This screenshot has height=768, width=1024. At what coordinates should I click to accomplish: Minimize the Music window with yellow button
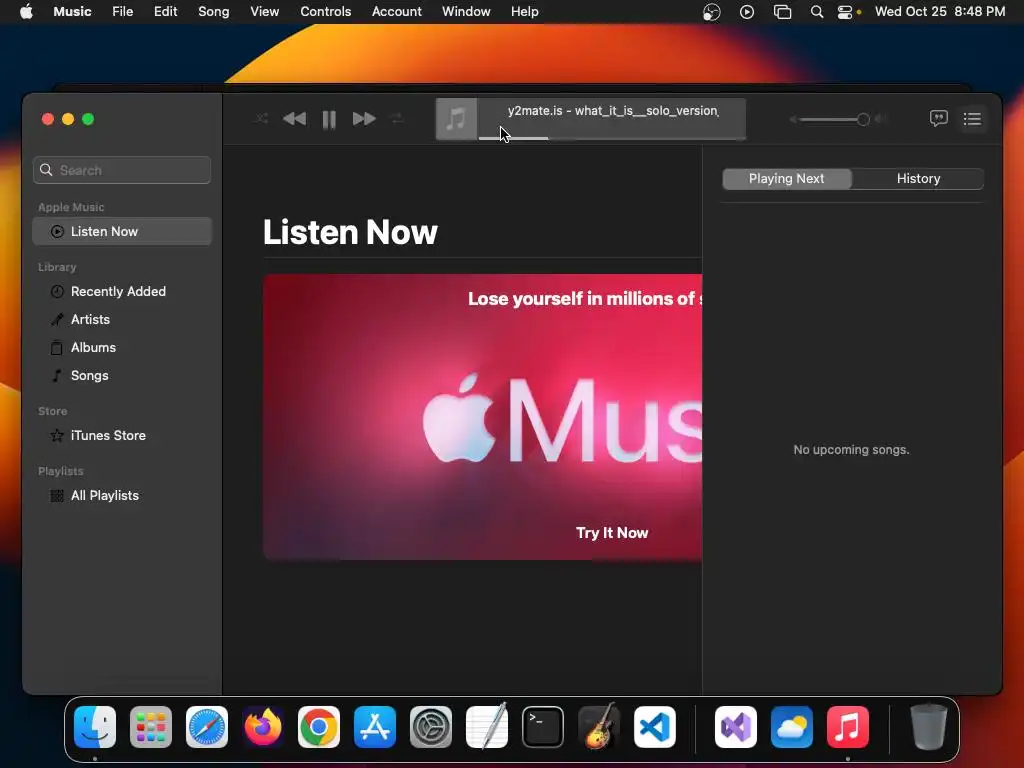point(68,119)
